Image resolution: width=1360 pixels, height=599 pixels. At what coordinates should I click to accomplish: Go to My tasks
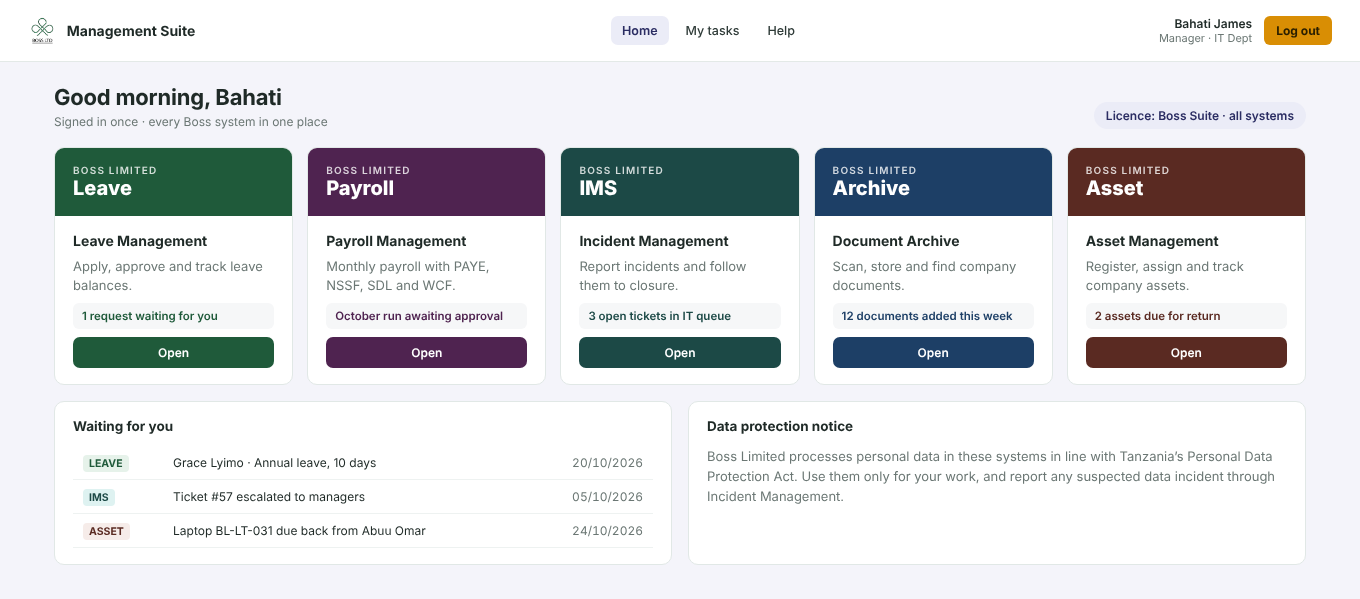tap(712, 31)
